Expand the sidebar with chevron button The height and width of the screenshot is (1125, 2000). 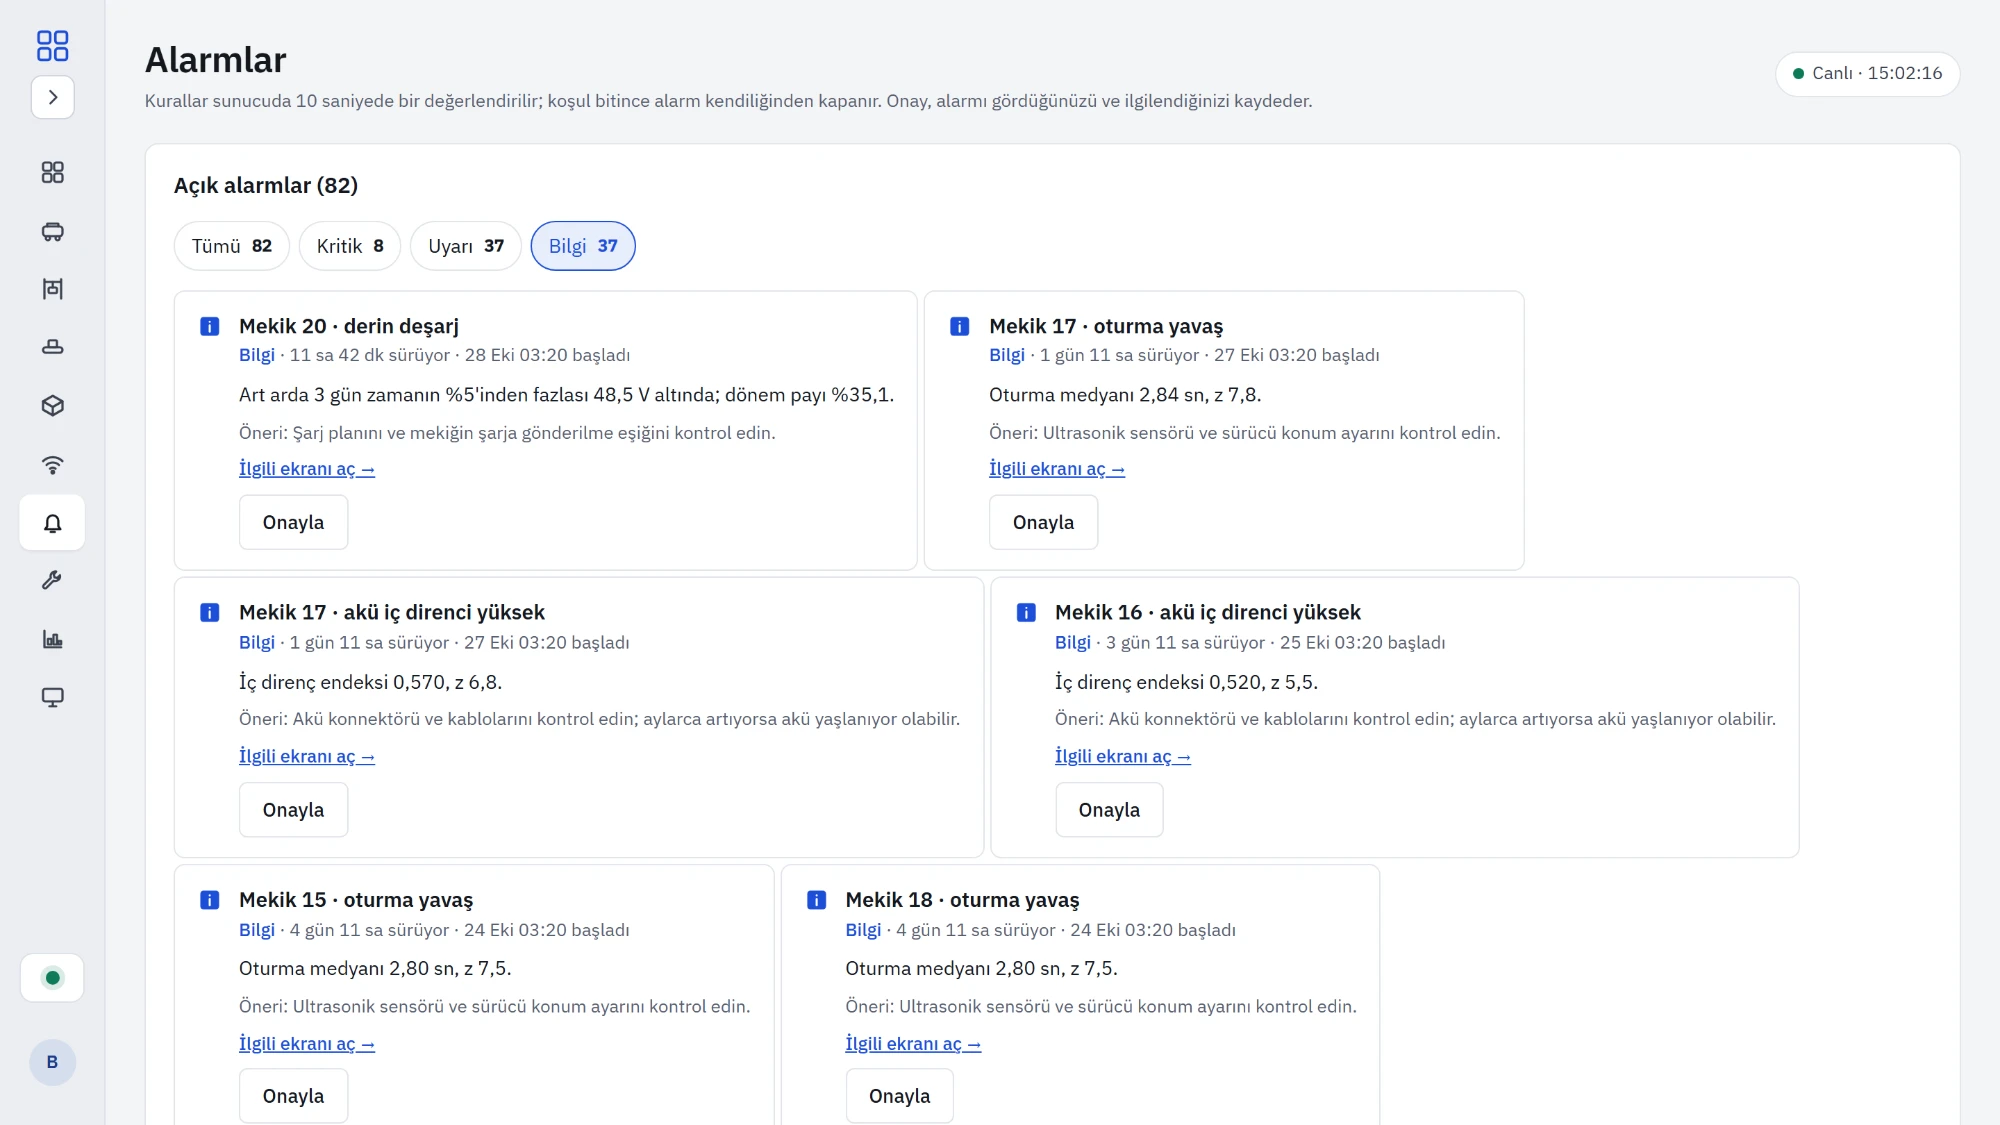(x=53, y=97)
